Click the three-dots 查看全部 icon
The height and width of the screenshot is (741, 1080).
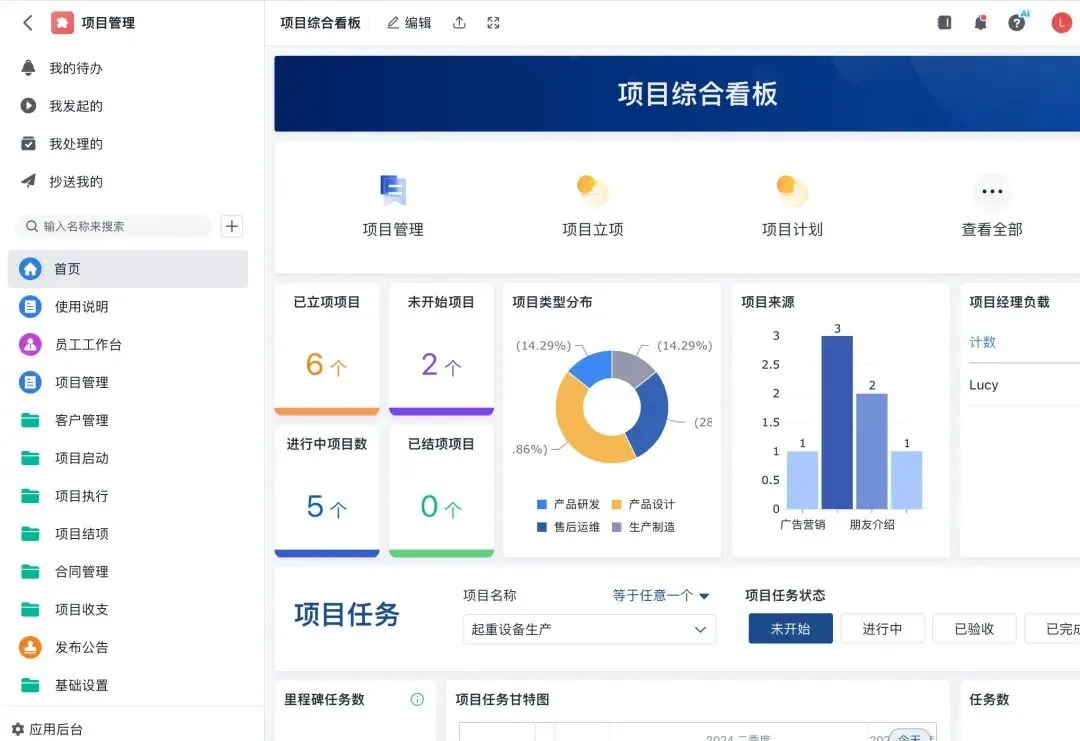tap(992, 191)
